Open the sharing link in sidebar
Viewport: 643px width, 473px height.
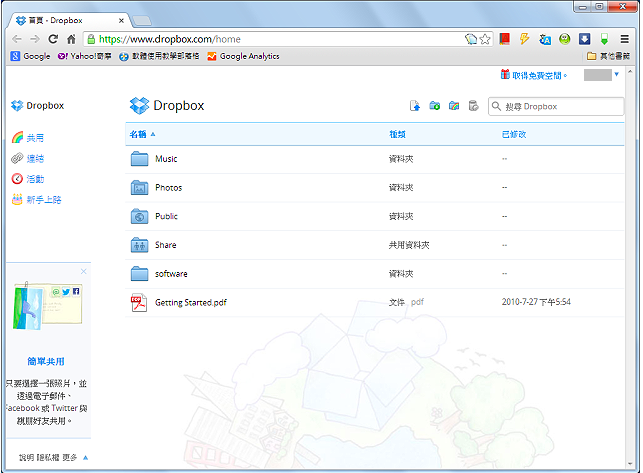click(35, 138)
